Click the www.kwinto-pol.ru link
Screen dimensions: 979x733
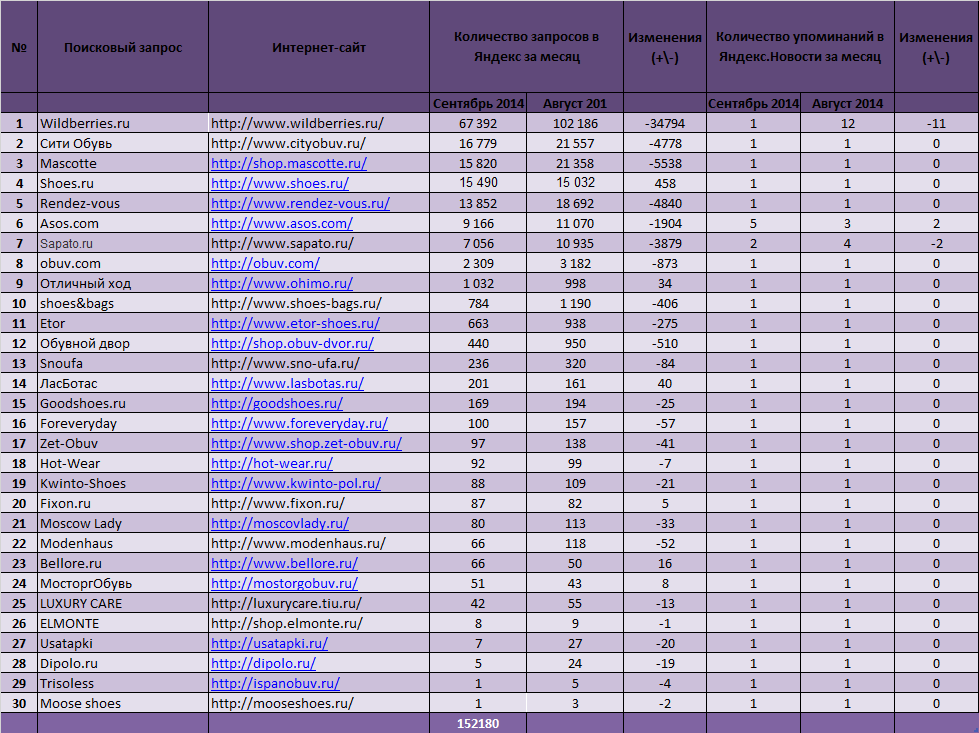click(x=296, y=483)
